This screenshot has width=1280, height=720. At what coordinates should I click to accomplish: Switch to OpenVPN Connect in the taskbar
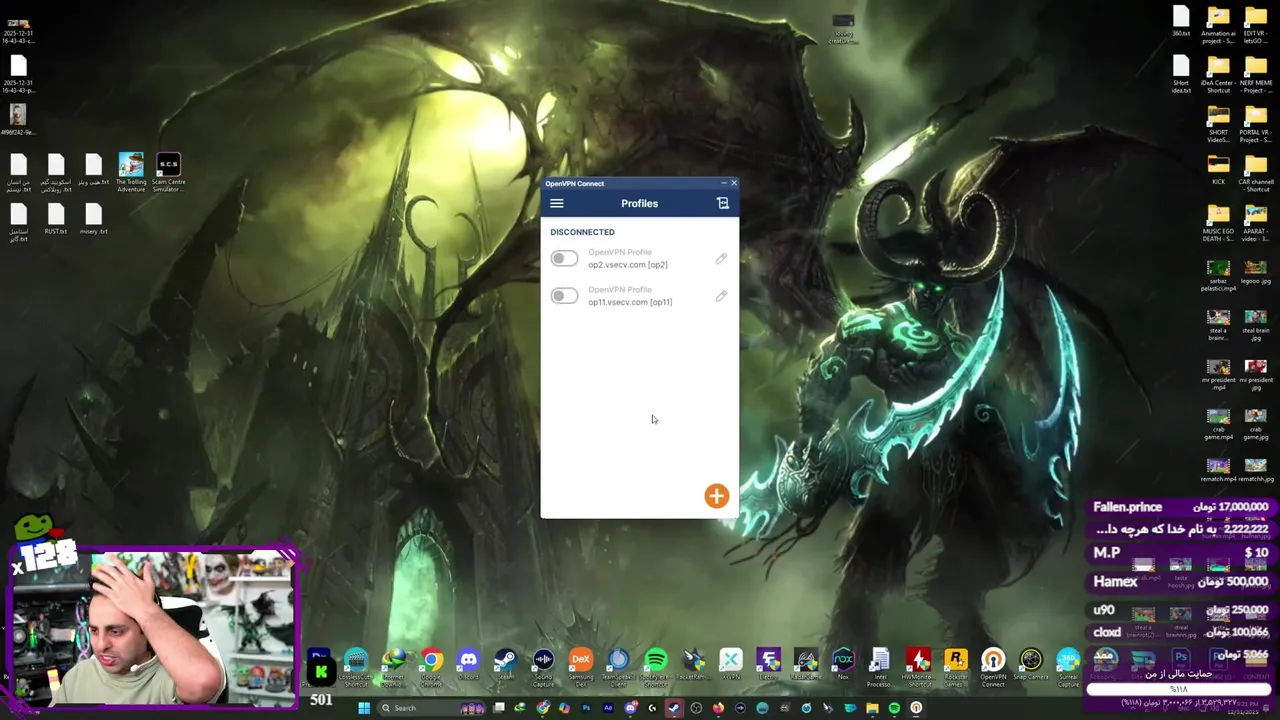pyautogui.click(x=916, y=708)
